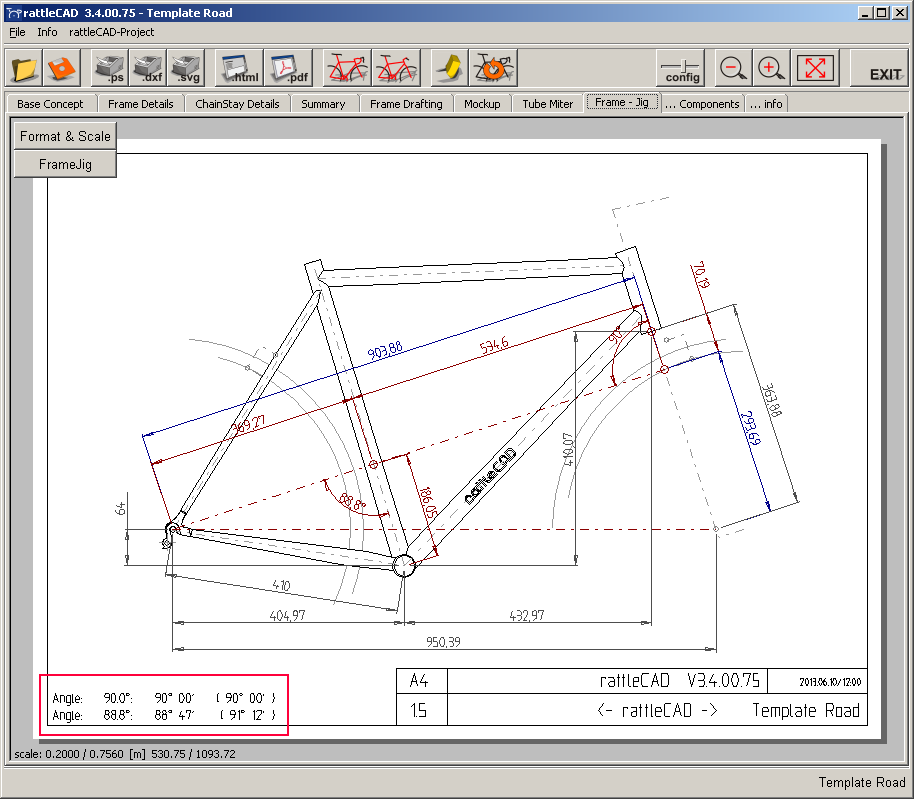
Task: Switch to Base Concept tab
Action: tap(50, 104)
